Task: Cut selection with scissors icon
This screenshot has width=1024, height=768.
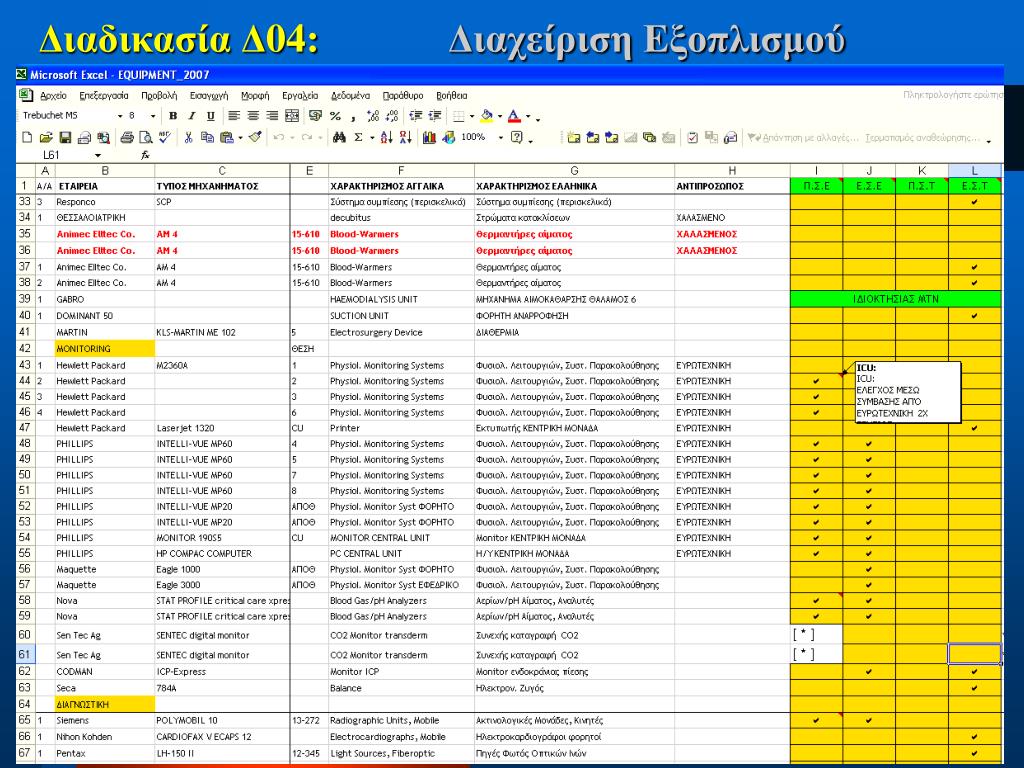Action: (188, 137)
